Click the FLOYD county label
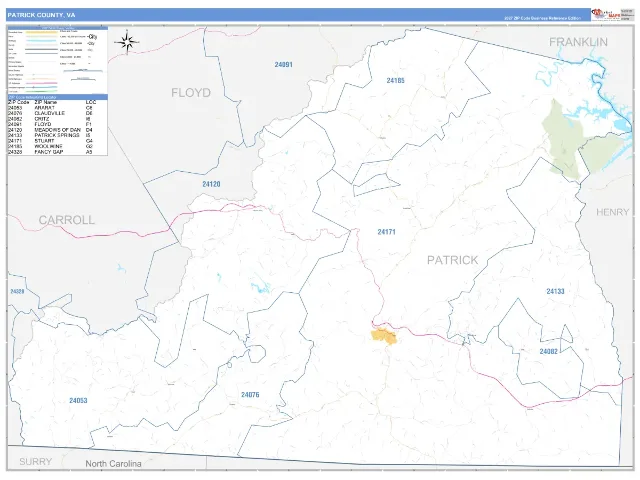The width and height of the screenshot is (640, 480). pos(191,93)
